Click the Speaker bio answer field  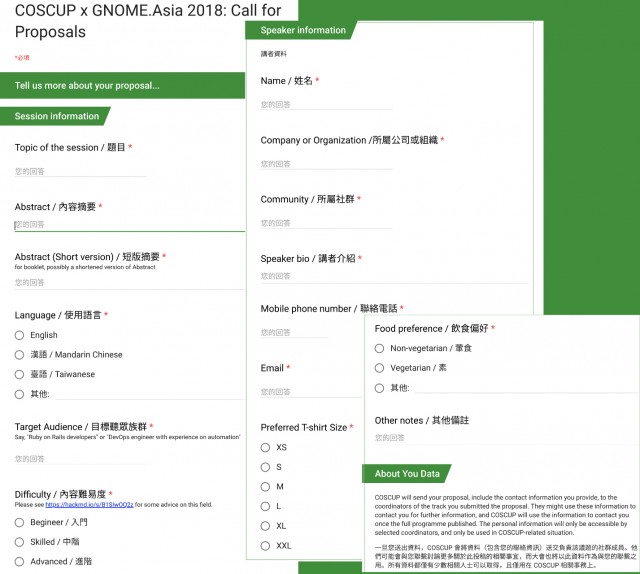(x=394, y=277)
